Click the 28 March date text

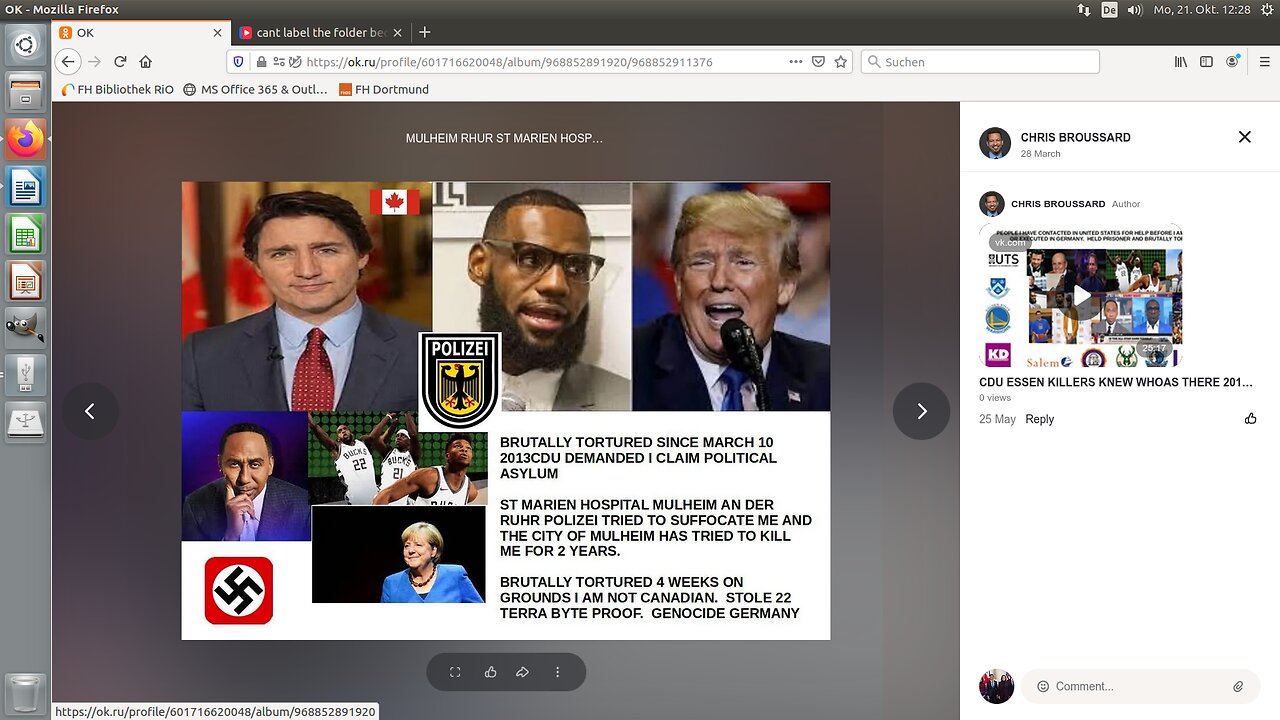1040,154
